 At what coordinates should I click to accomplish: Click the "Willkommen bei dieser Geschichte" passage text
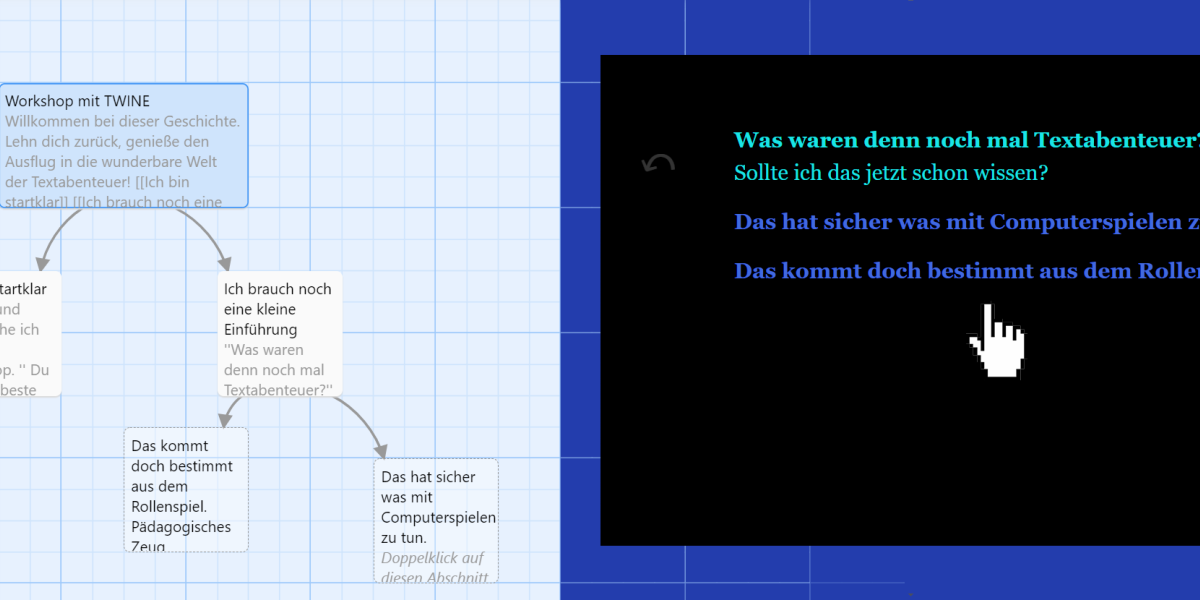121,121
